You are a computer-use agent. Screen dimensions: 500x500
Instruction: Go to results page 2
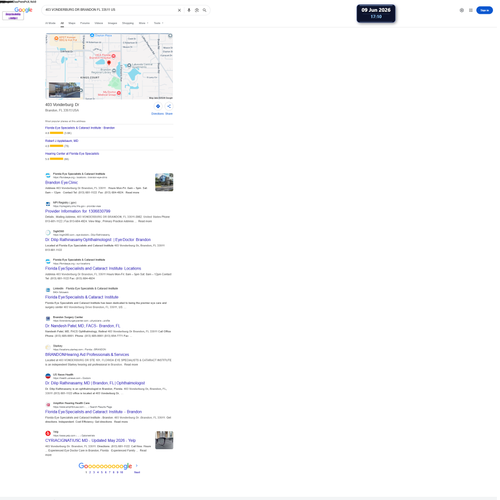[x=90, y=472]
